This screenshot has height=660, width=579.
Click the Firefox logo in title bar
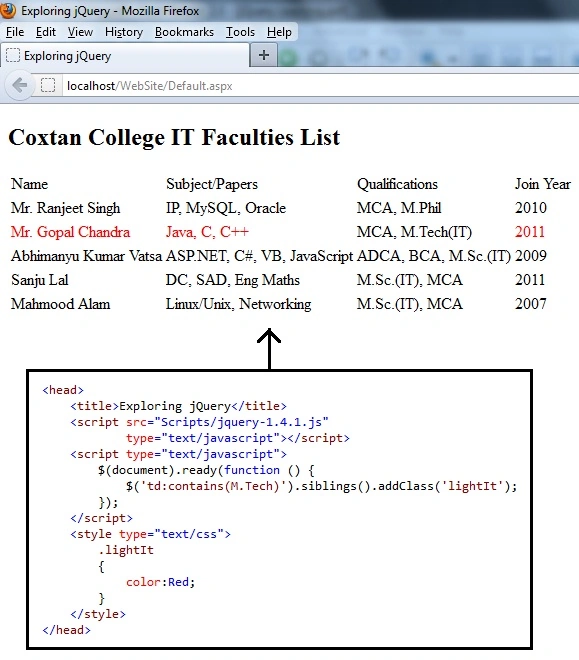point(8,10)
